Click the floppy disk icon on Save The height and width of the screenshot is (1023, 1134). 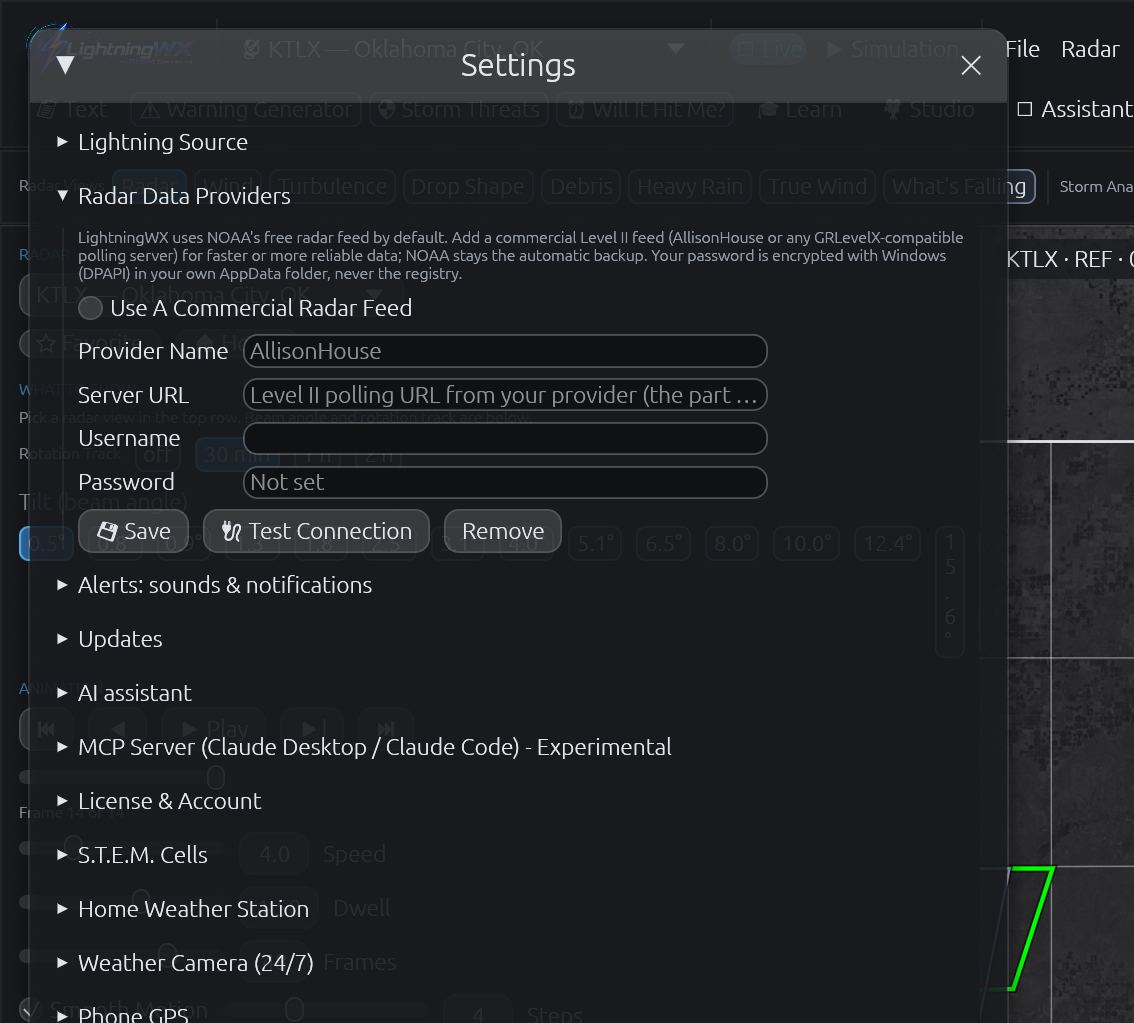107,531
